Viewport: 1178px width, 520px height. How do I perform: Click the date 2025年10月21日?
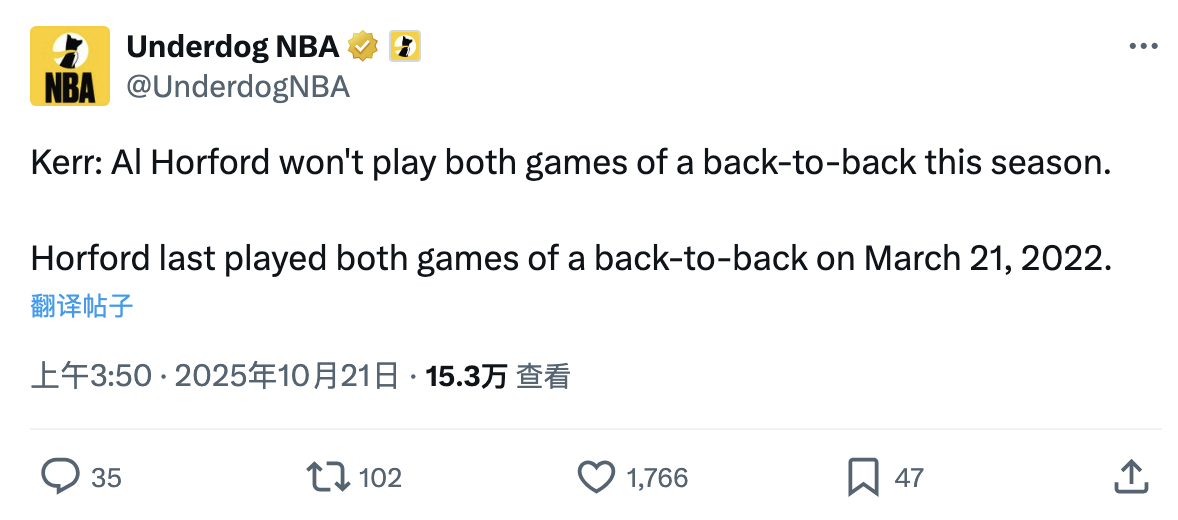(x=288, y=376)
